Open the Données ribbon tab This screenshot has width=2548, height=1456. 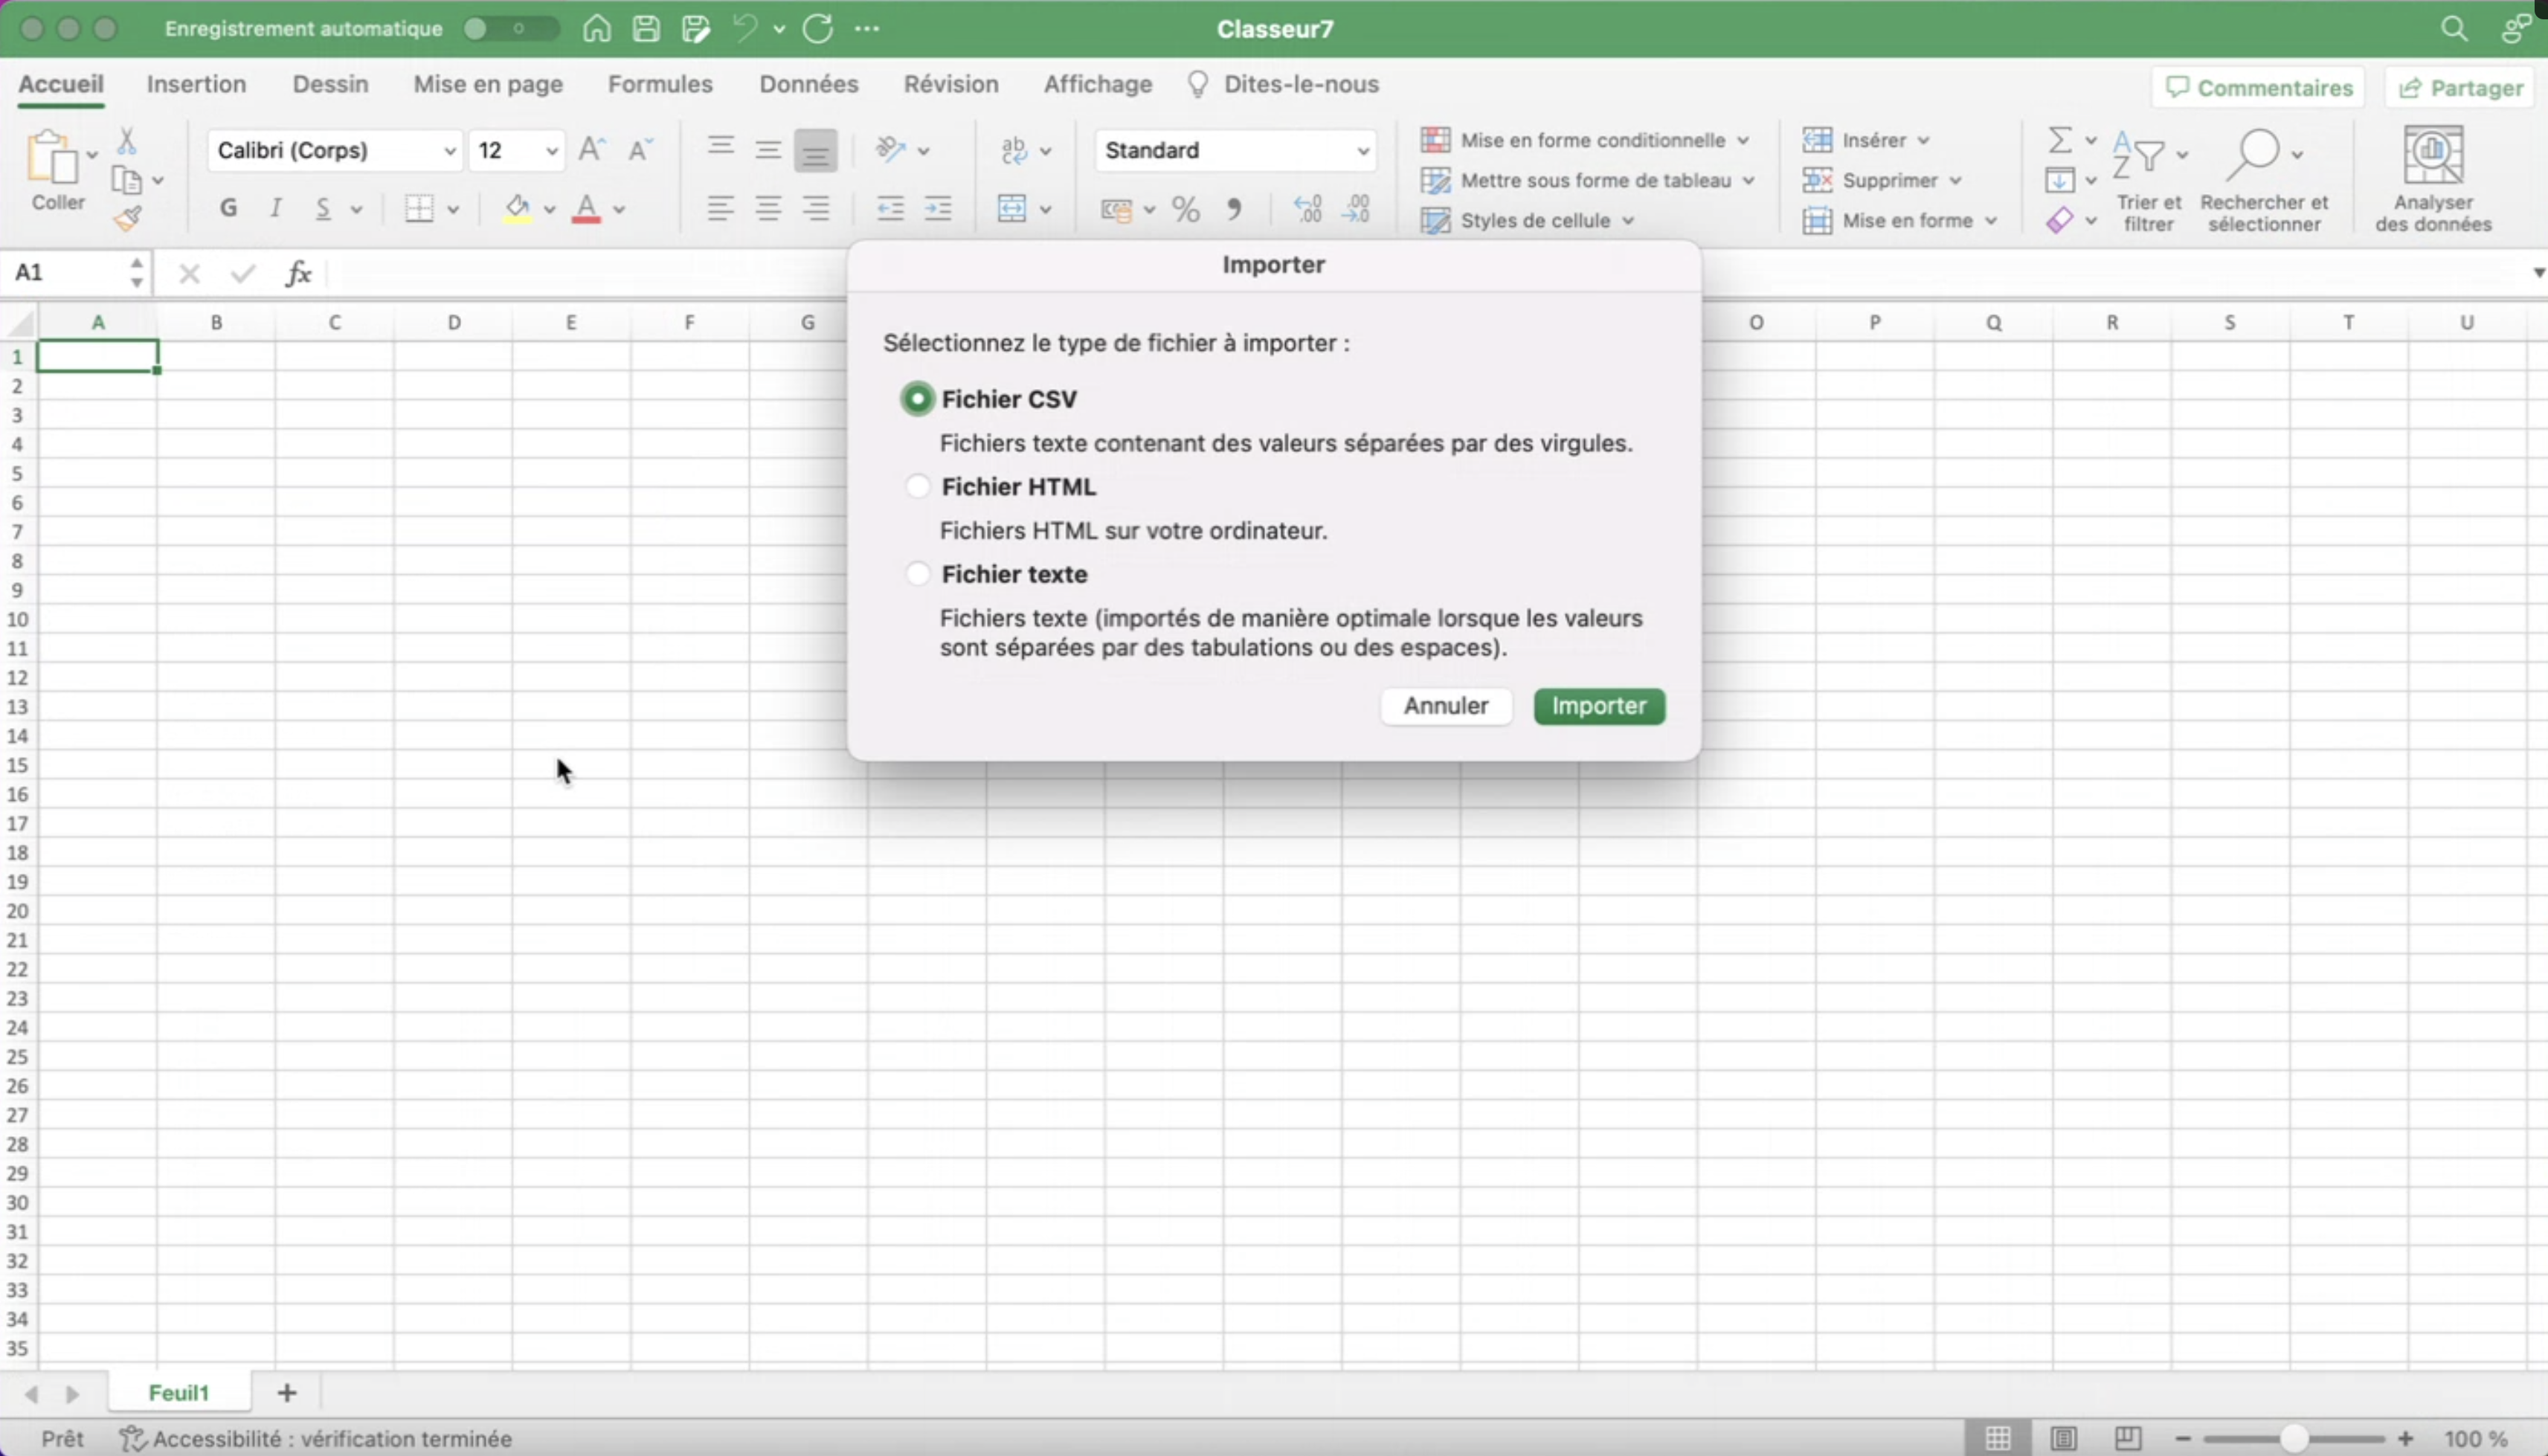(x=809, y=84)
